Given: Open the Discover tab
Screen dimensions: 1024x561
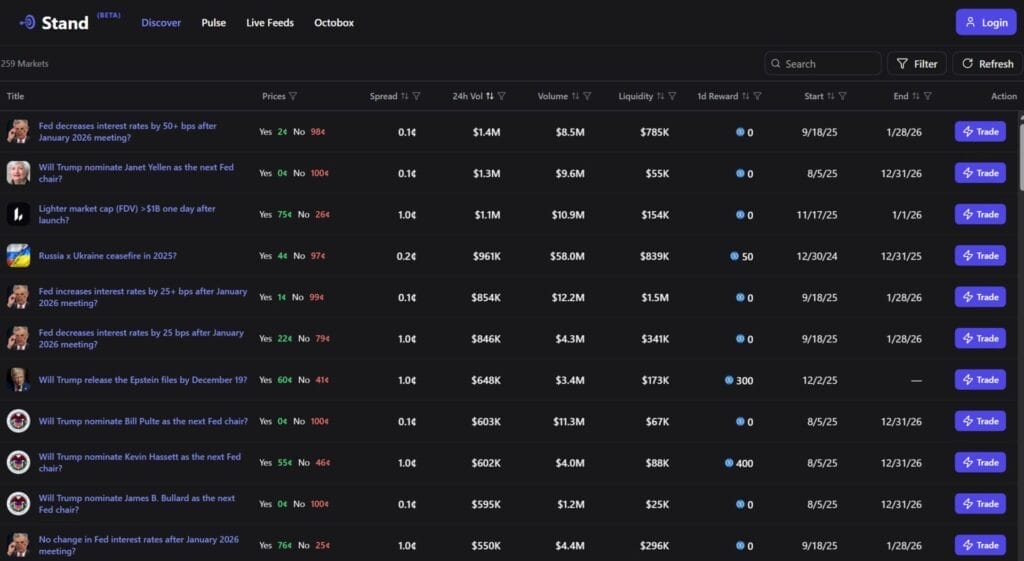Looking at the screenshot, I should coord(161,23).
